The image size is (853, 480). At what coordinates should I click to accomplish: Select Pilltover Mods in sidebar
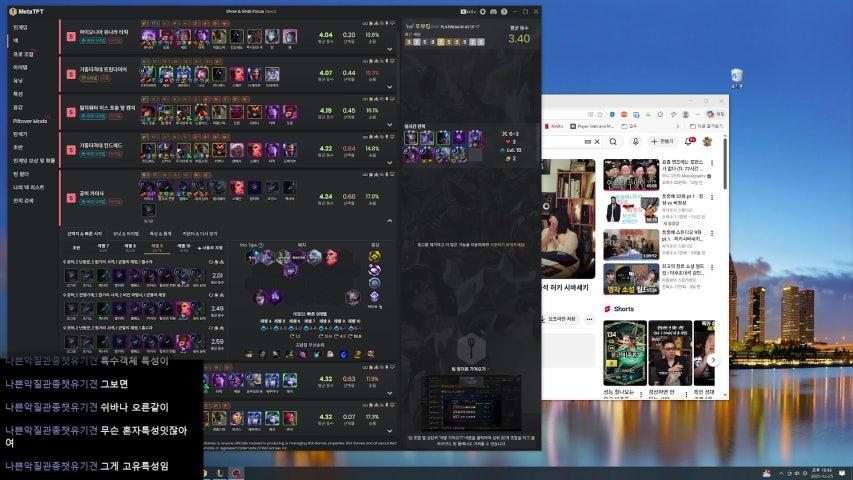coord(30,120)
